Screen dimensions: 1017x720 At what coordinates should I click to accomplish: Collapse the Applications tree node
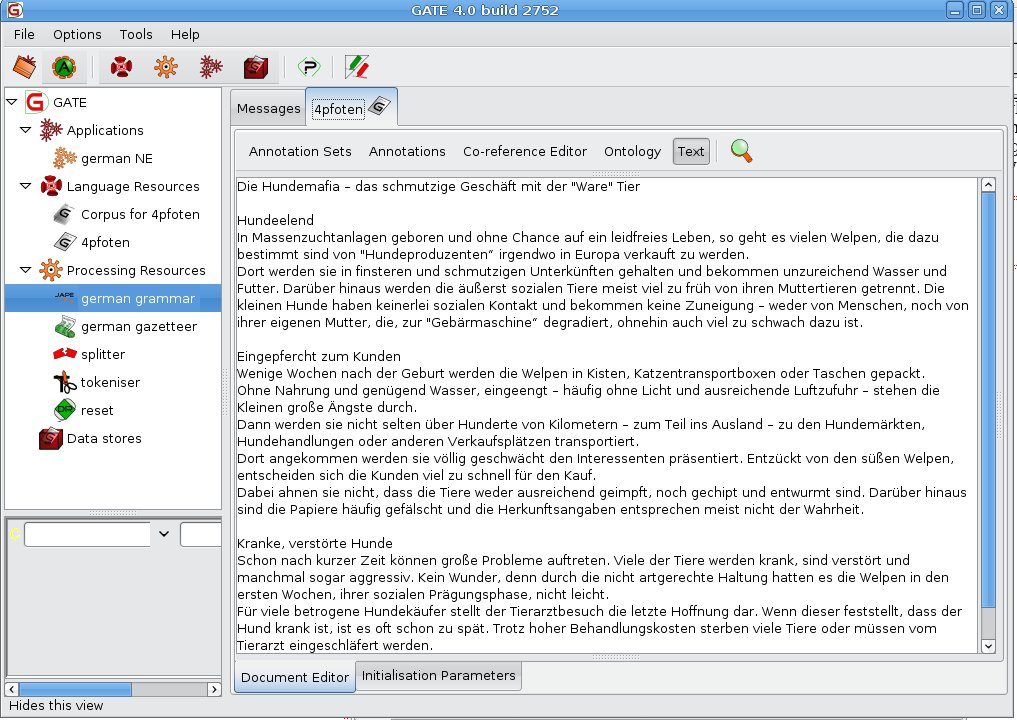pyautogui.click(x=25, y=130)
